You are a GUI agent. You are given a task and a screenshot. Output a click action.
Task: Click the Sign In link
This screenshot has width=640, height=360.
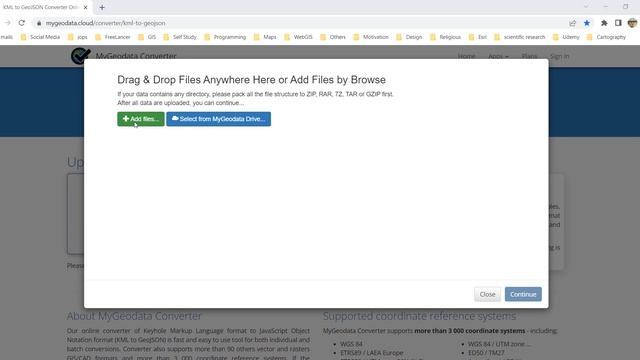(x=559, y=56)
